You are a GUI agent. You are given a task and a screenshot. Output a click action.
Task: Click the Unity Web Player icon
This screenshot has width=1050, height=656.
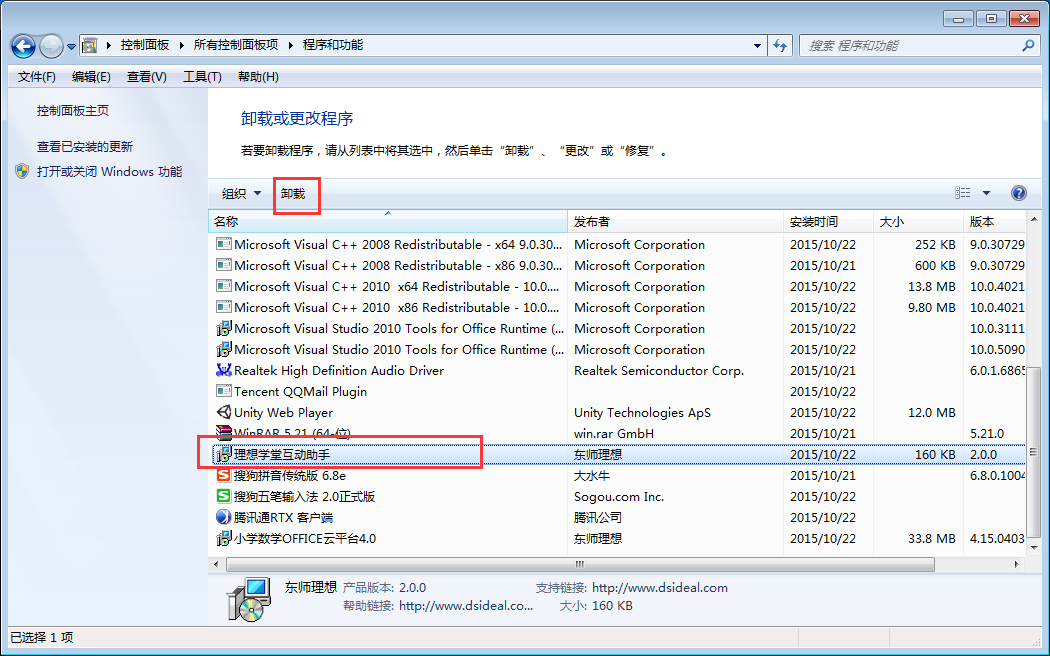pos(224,413)
